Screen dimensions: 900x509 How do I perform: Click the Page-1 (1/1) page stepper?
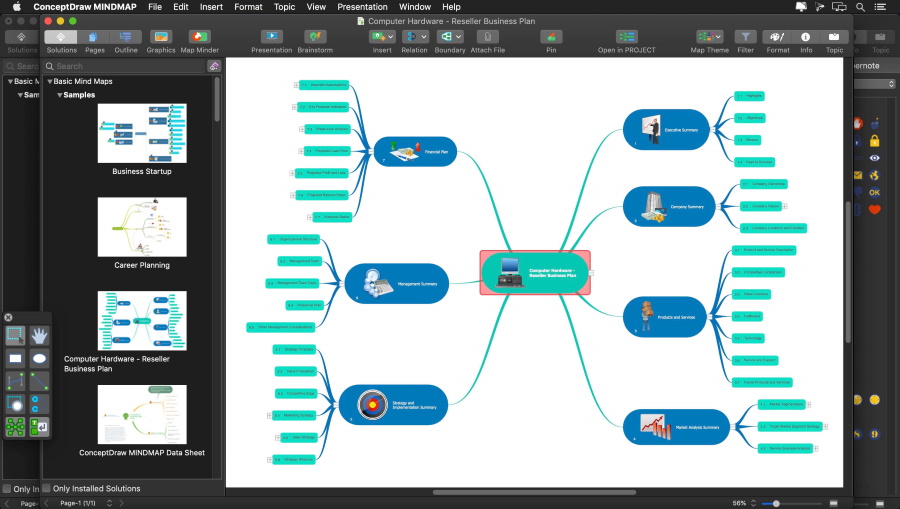point(109,503)
